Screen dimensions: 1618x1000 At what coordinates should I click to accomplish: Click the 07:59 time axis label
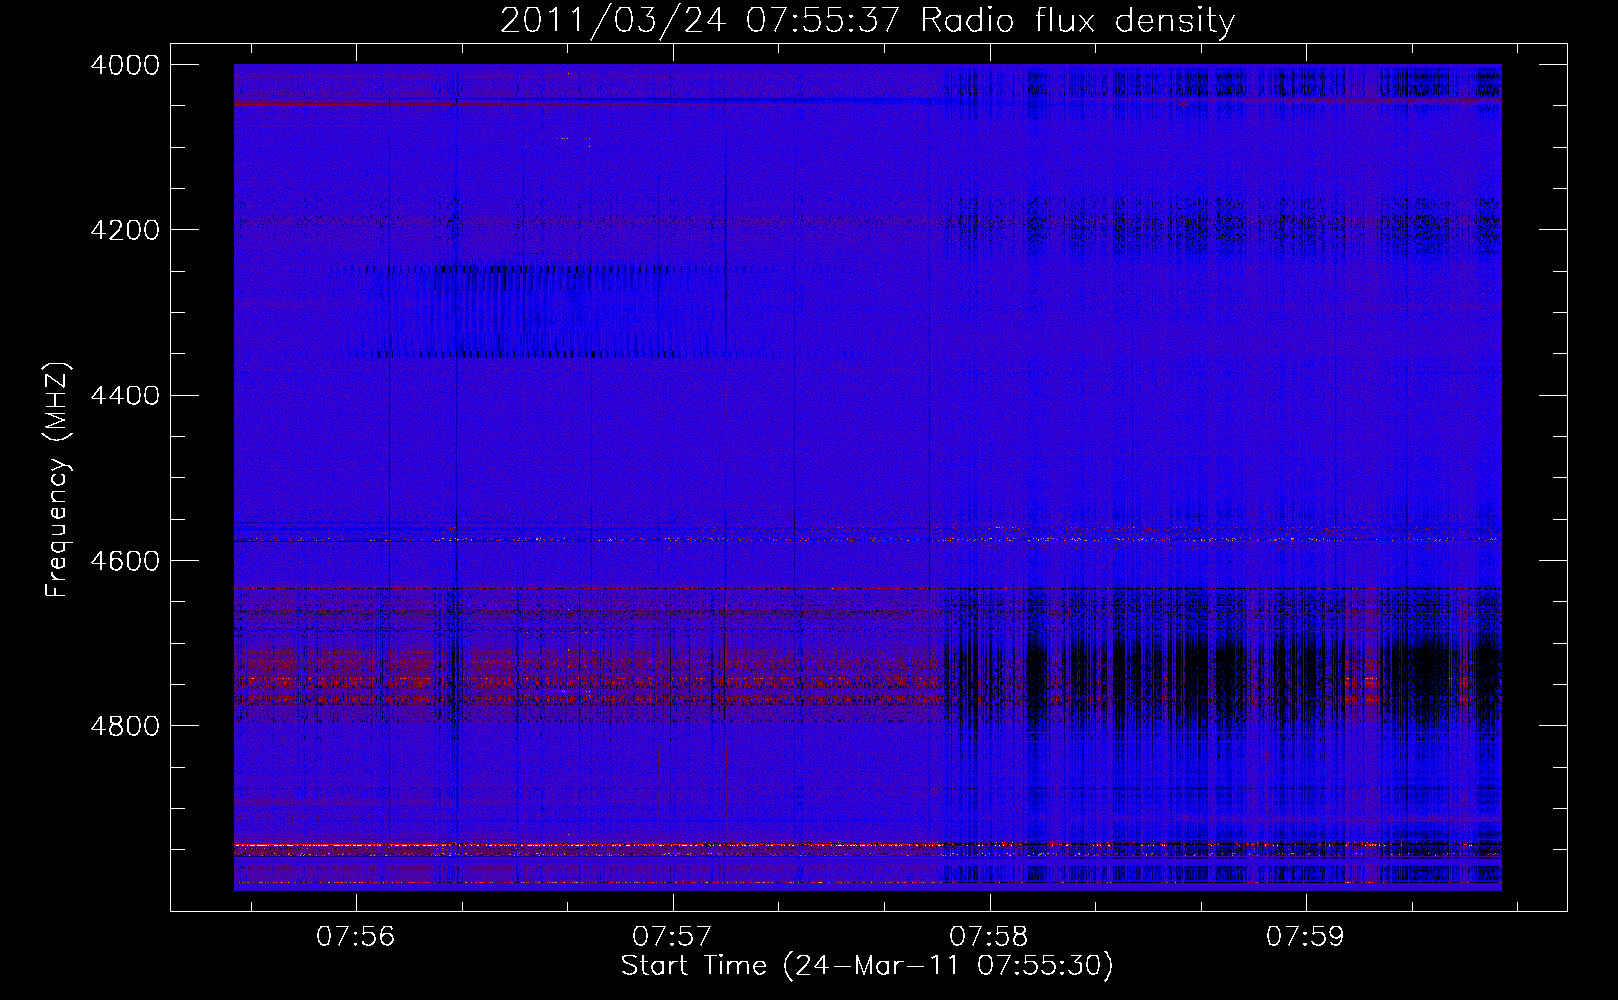1306,937
